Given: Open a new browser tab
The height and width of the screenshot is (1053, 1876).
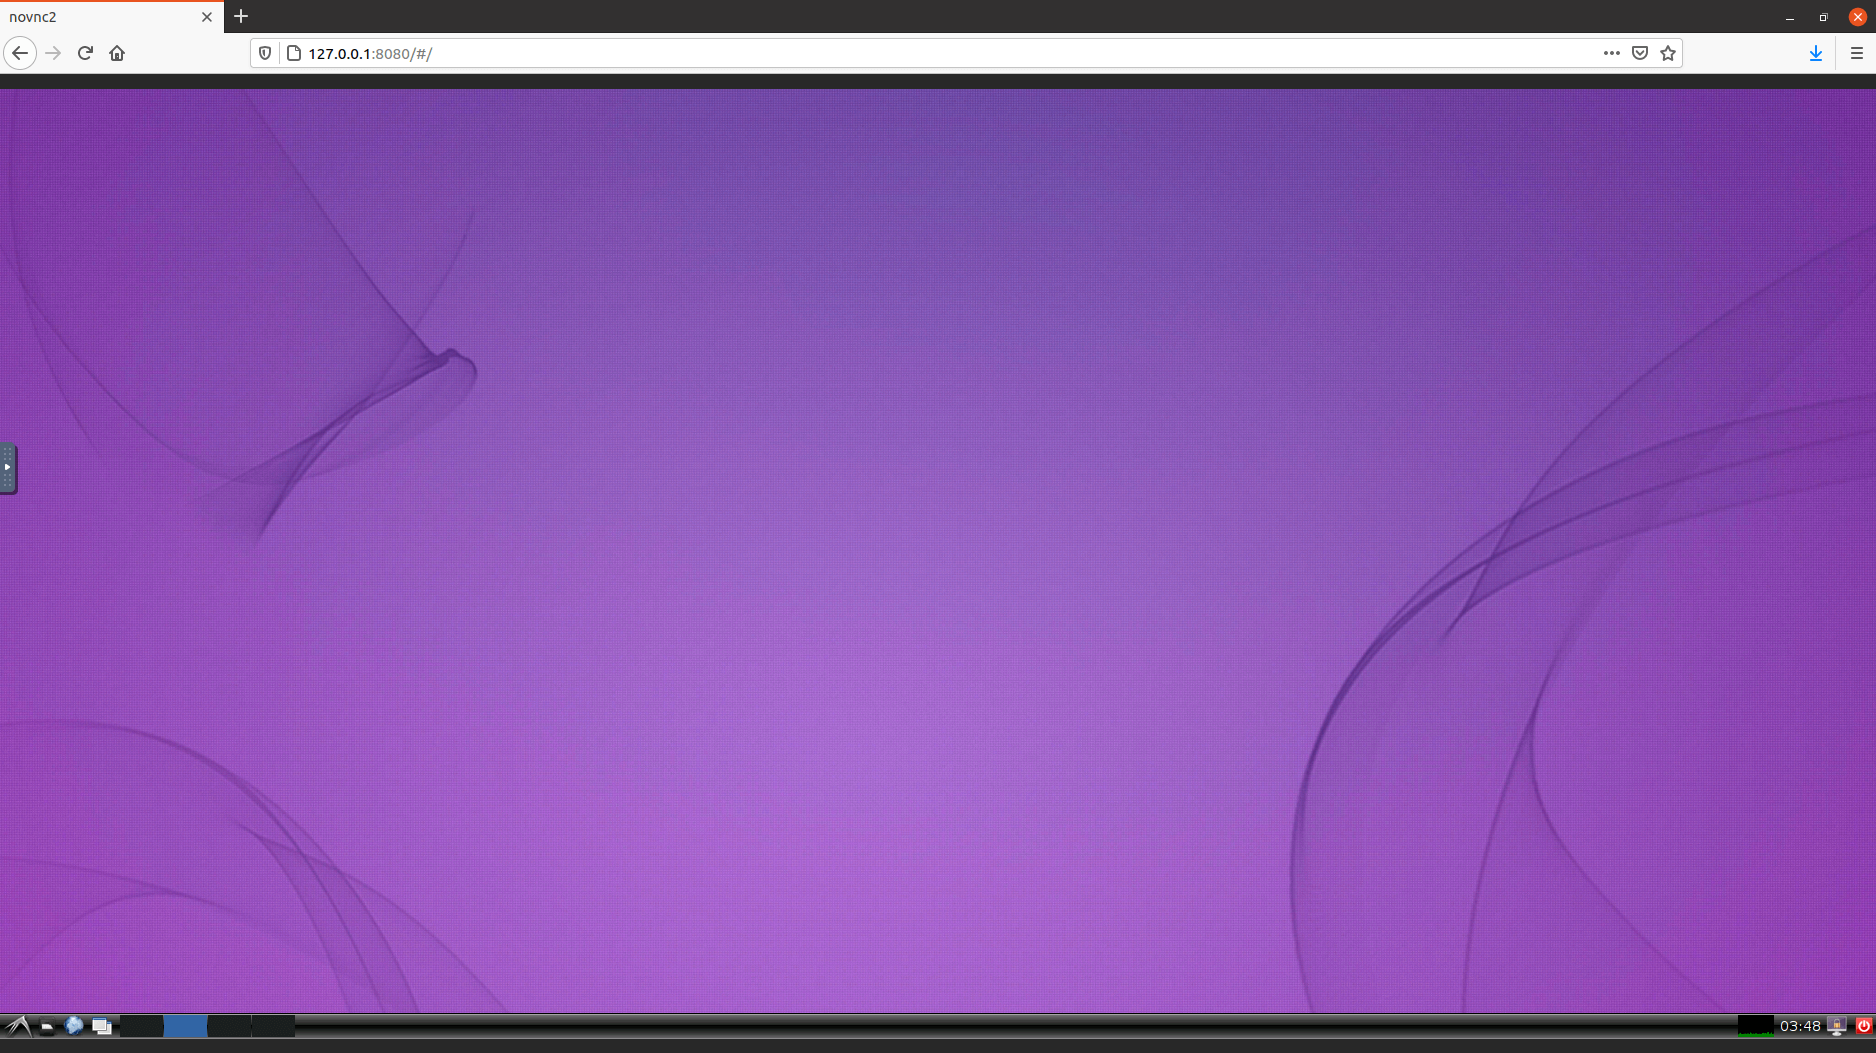Looking at the screenshot, I should coord(241,17).
